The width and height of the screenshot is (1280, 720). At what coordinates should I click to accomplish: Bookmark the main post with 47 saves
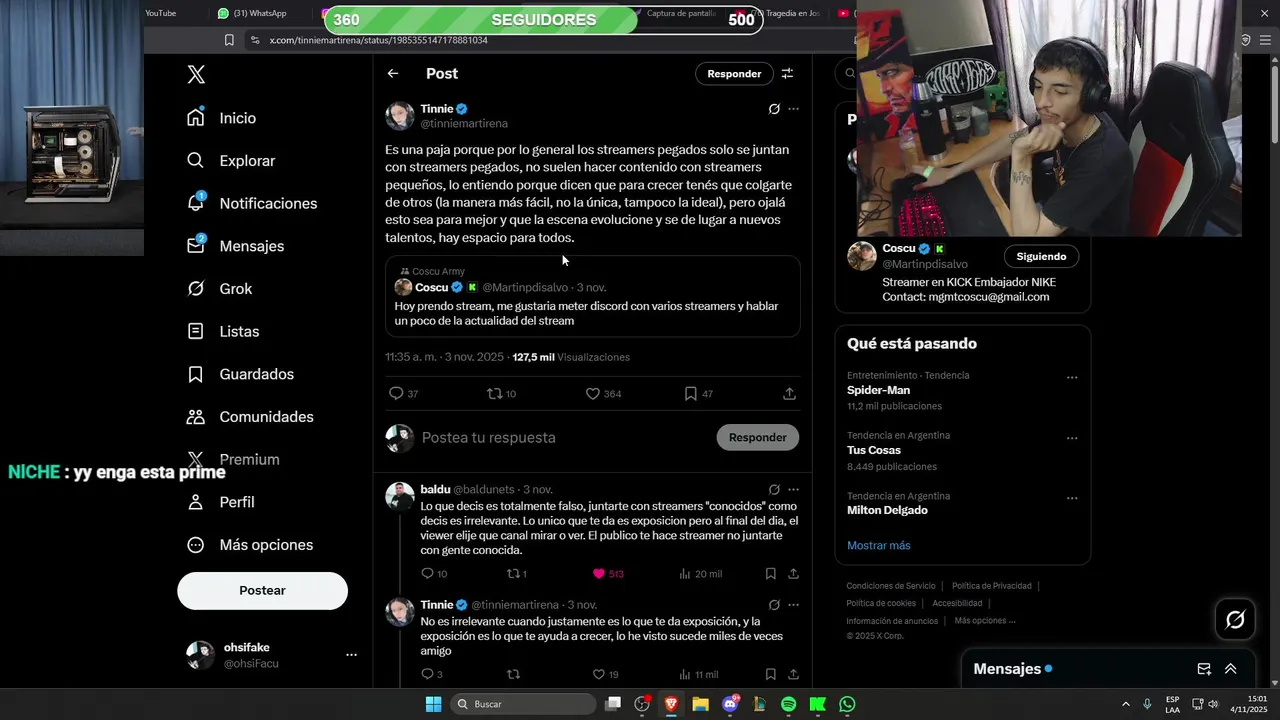tap(690, 394)
